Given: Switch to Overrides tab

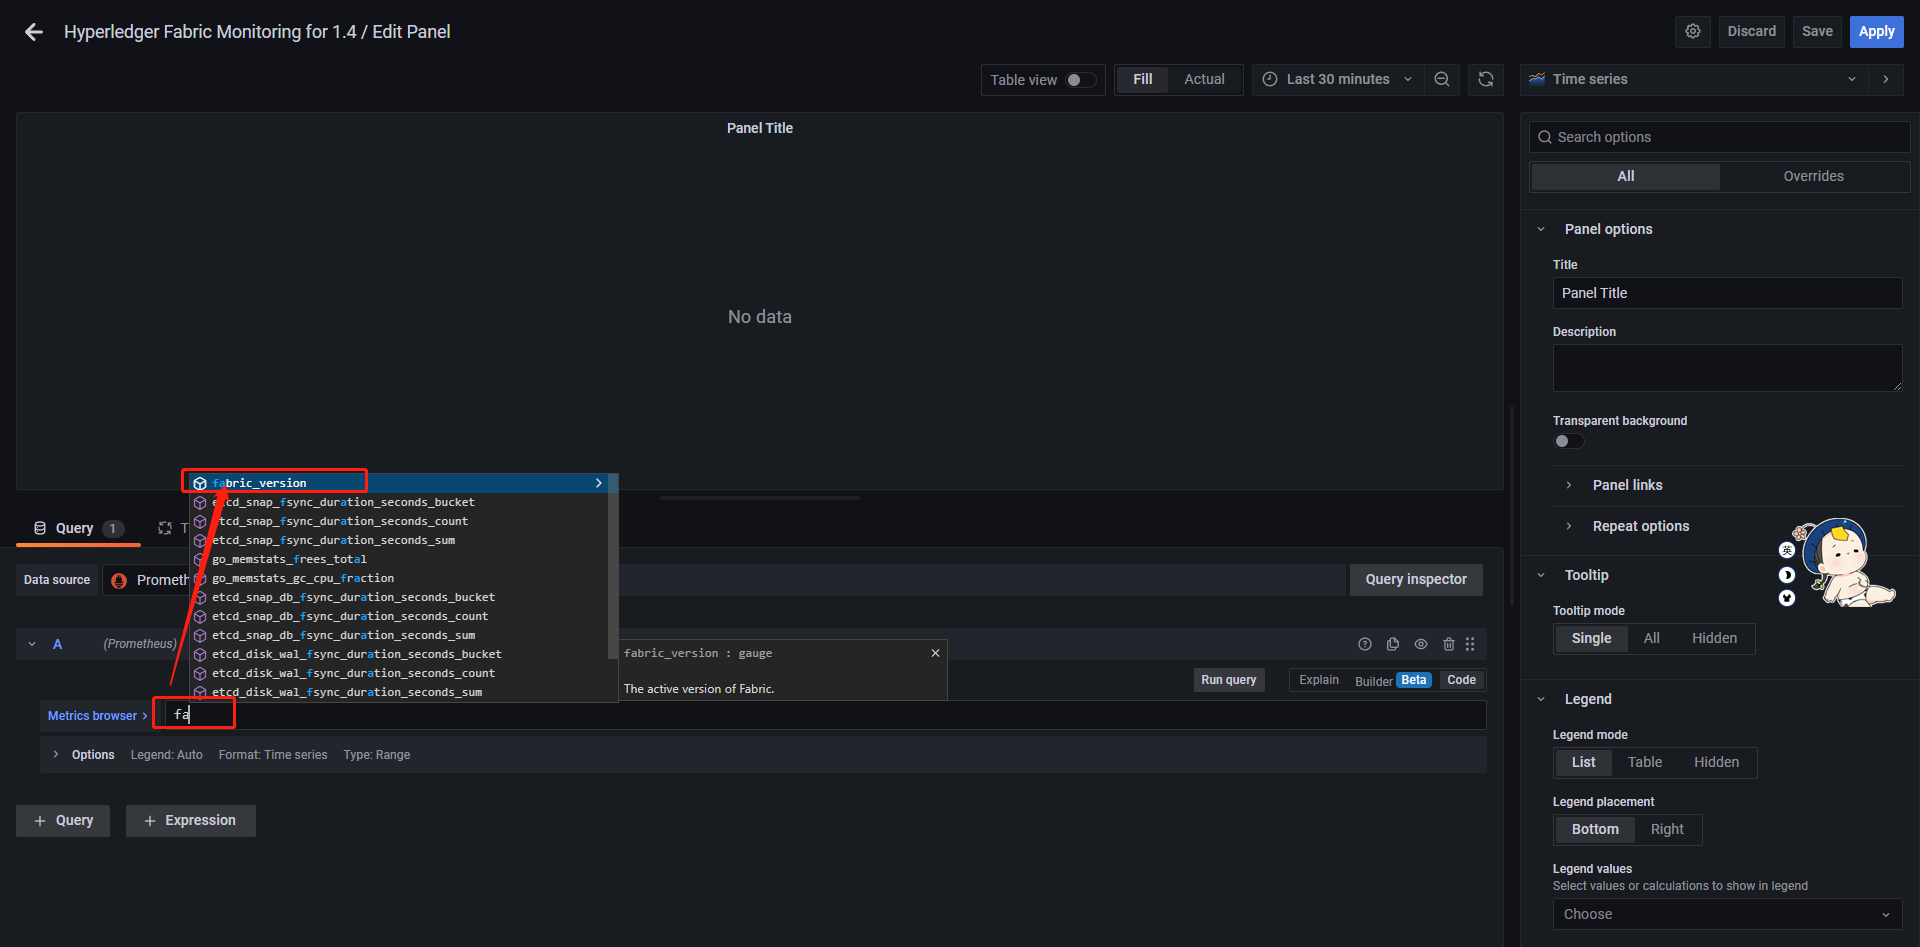Looking at the screenshot, I should tap(1813, 176).
